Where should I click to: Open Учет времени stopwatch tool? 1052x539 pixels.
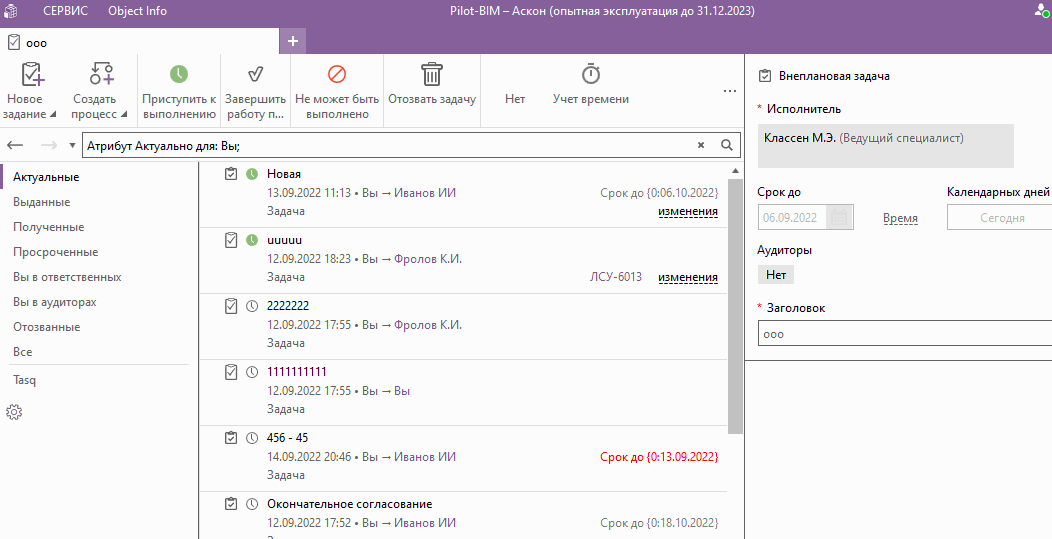coord(591,75)
